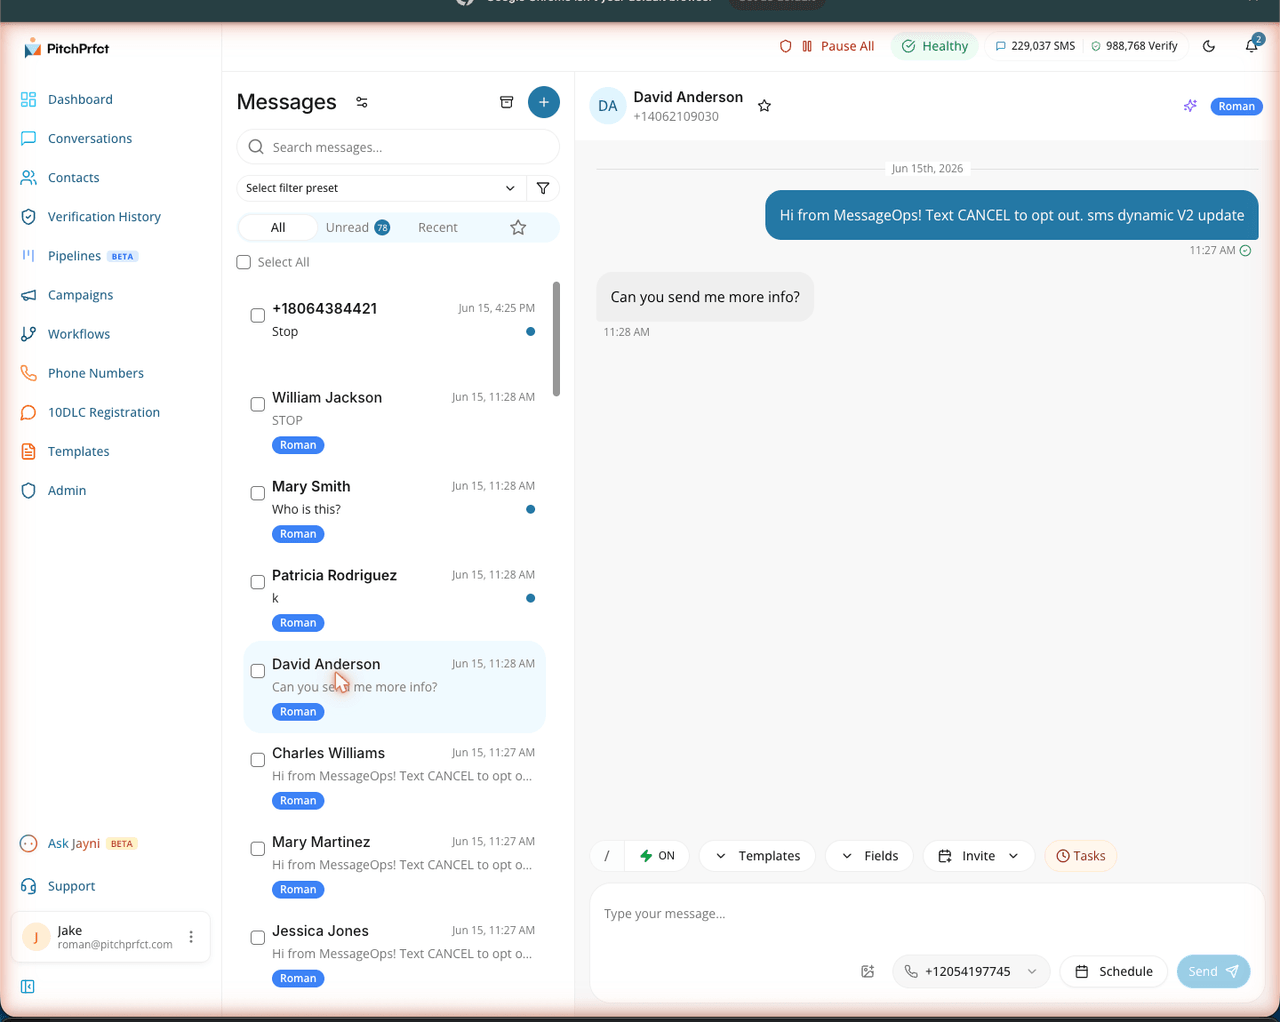The width and height of the screenshot is (1280, 1022).
Task: Open Verification History
Action: (104, 216)
